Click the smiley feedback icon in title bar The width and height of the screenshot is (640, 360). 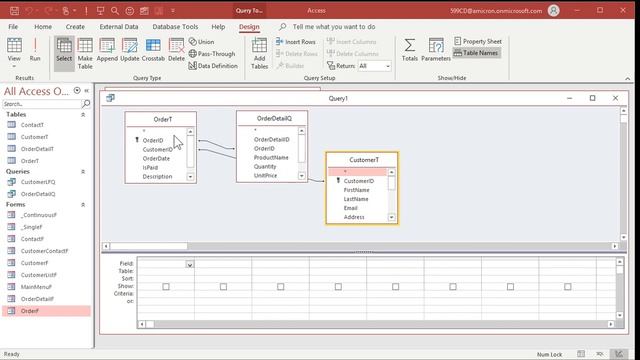tap(129, 11)
